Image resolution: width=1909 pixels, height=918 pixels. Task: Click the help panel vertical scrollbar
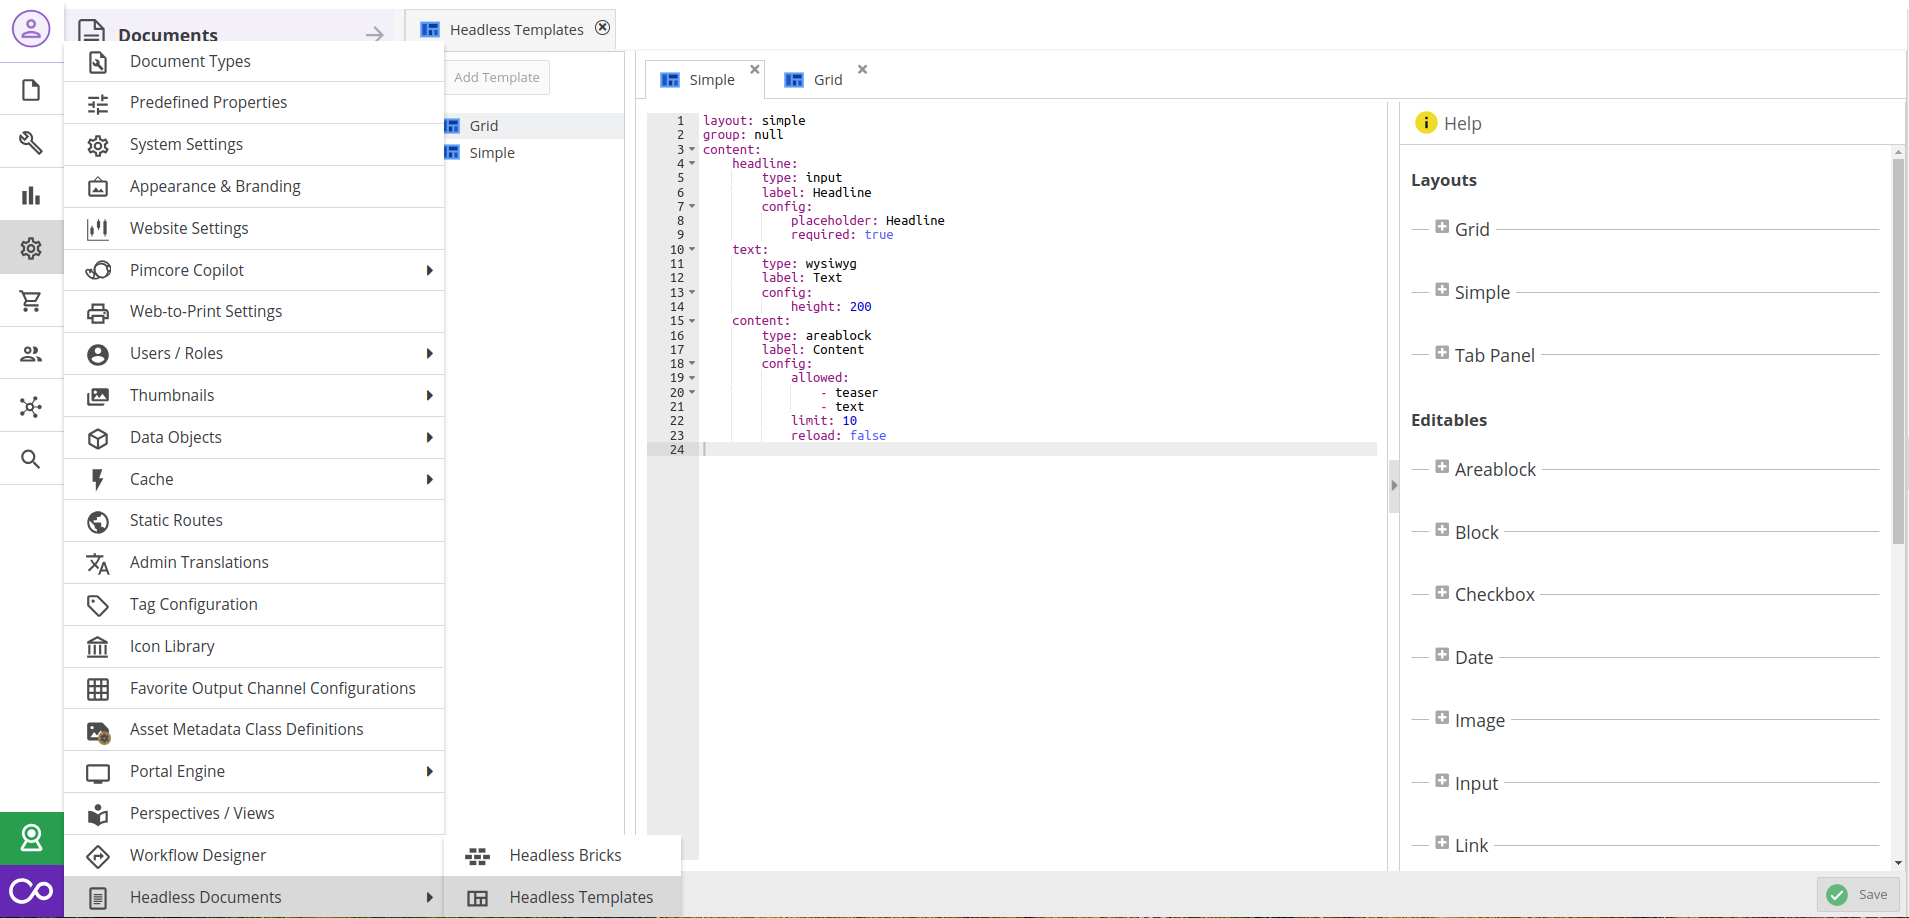1898,350
